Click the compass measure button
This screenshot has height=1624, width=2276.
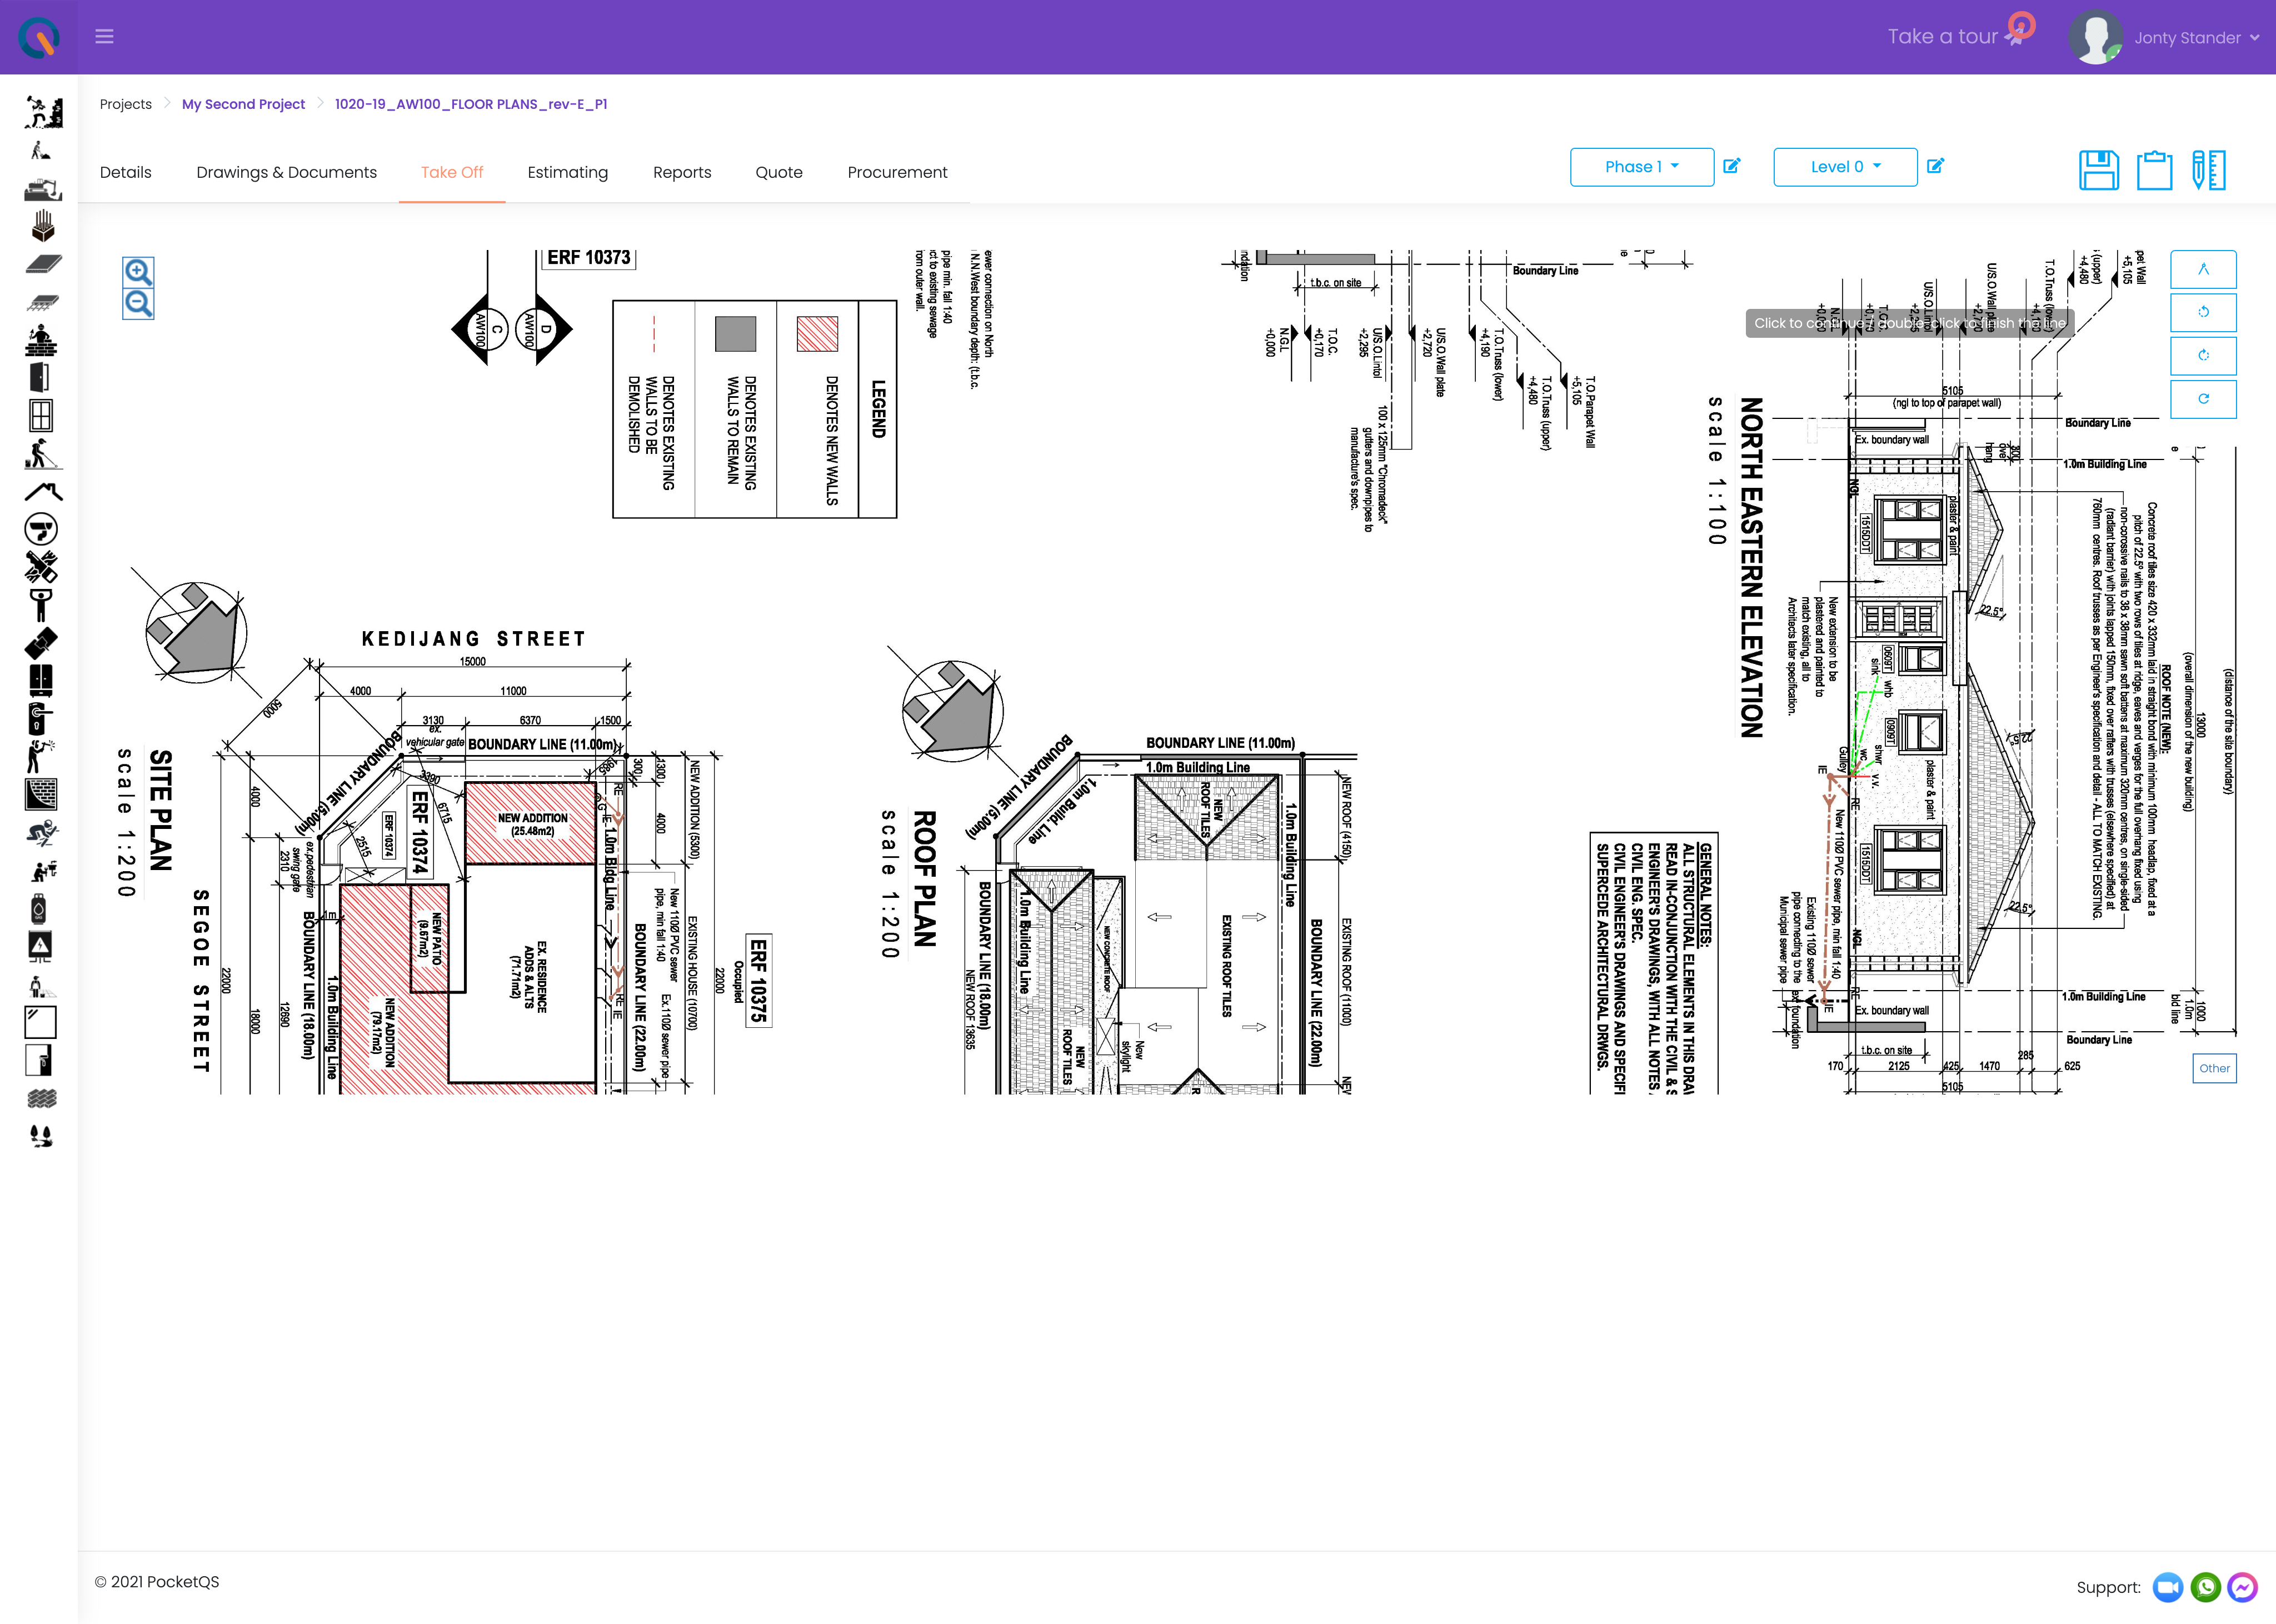(x=2203, y=269)
